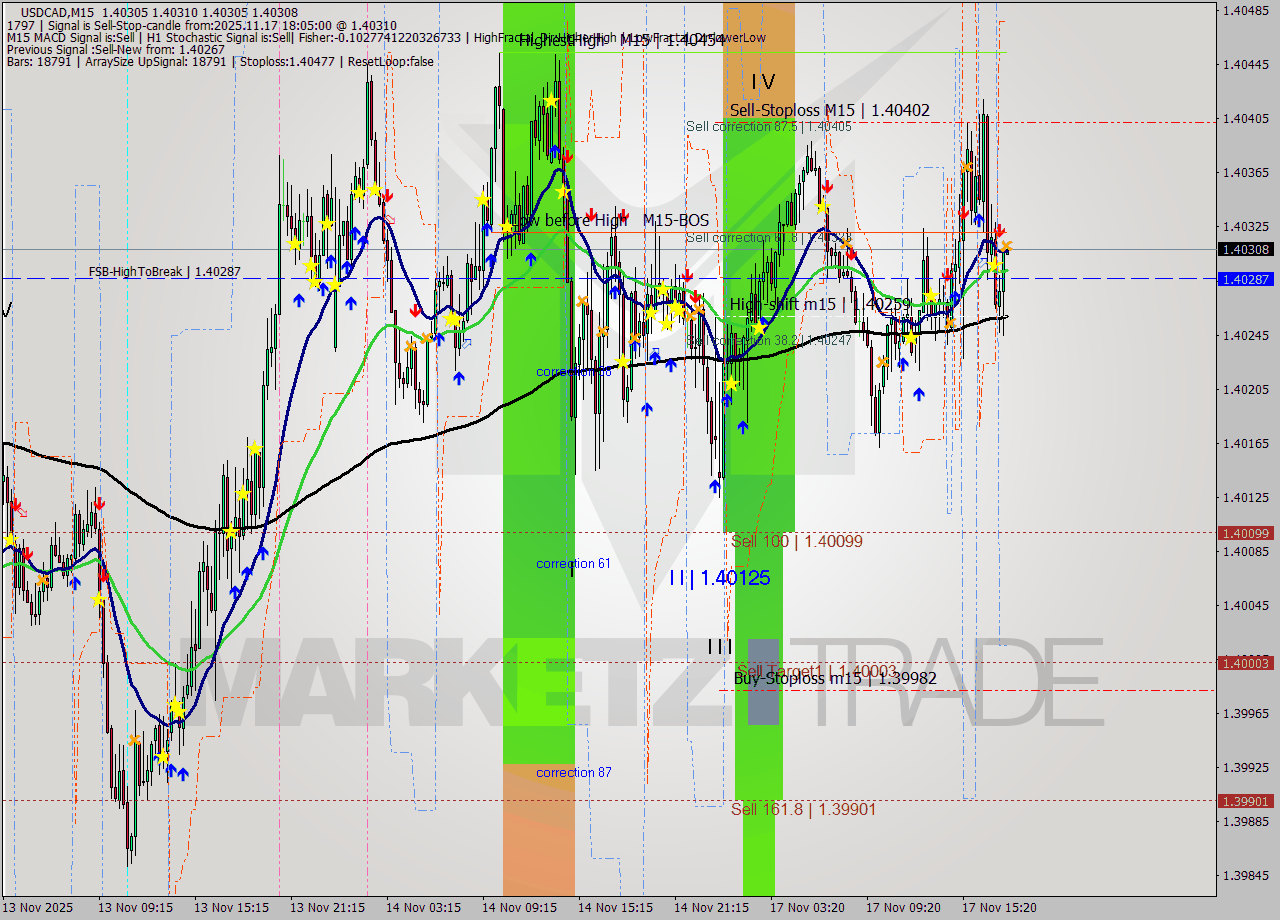The image size is (1280, 920).
Task: Click the blue buy arrow near 14 Nov 15:15
Action: pyautogui.click(x=648, y=407)
